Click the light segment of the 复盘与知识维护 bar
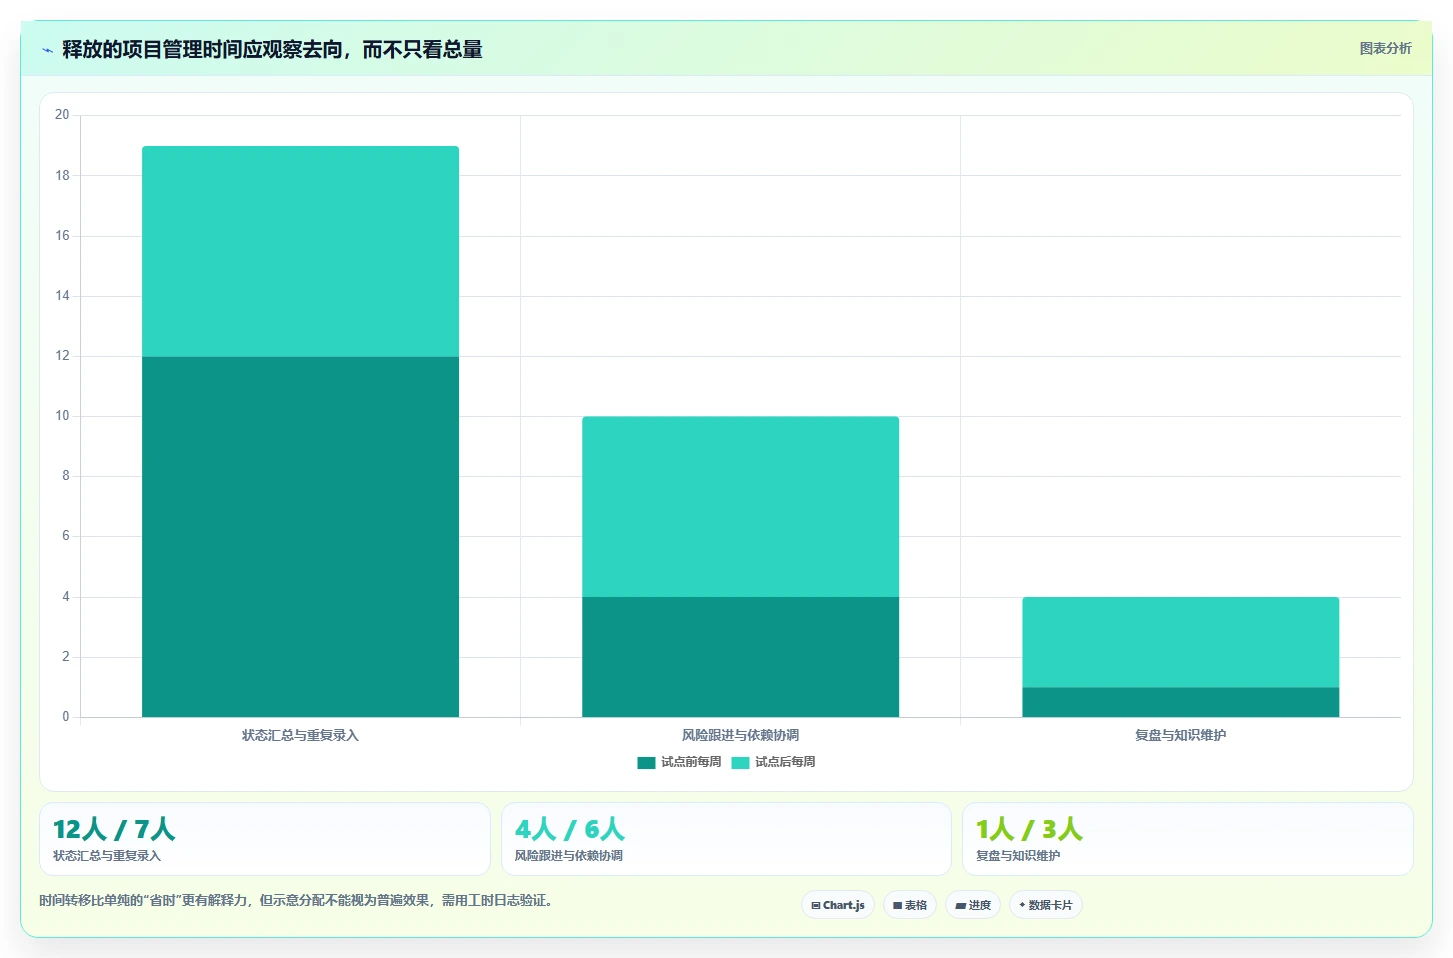Viewport: 1453px width, 958px height. pos(1180,642)
